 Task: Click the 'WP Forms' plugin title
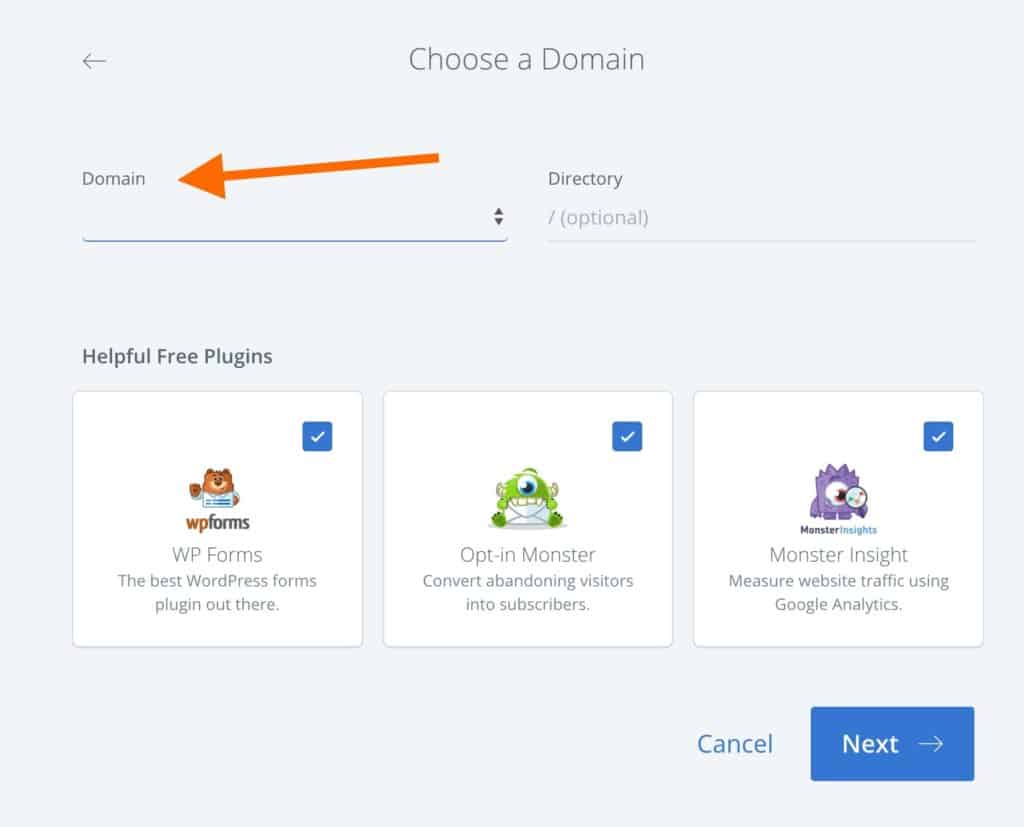pos(217,555)
